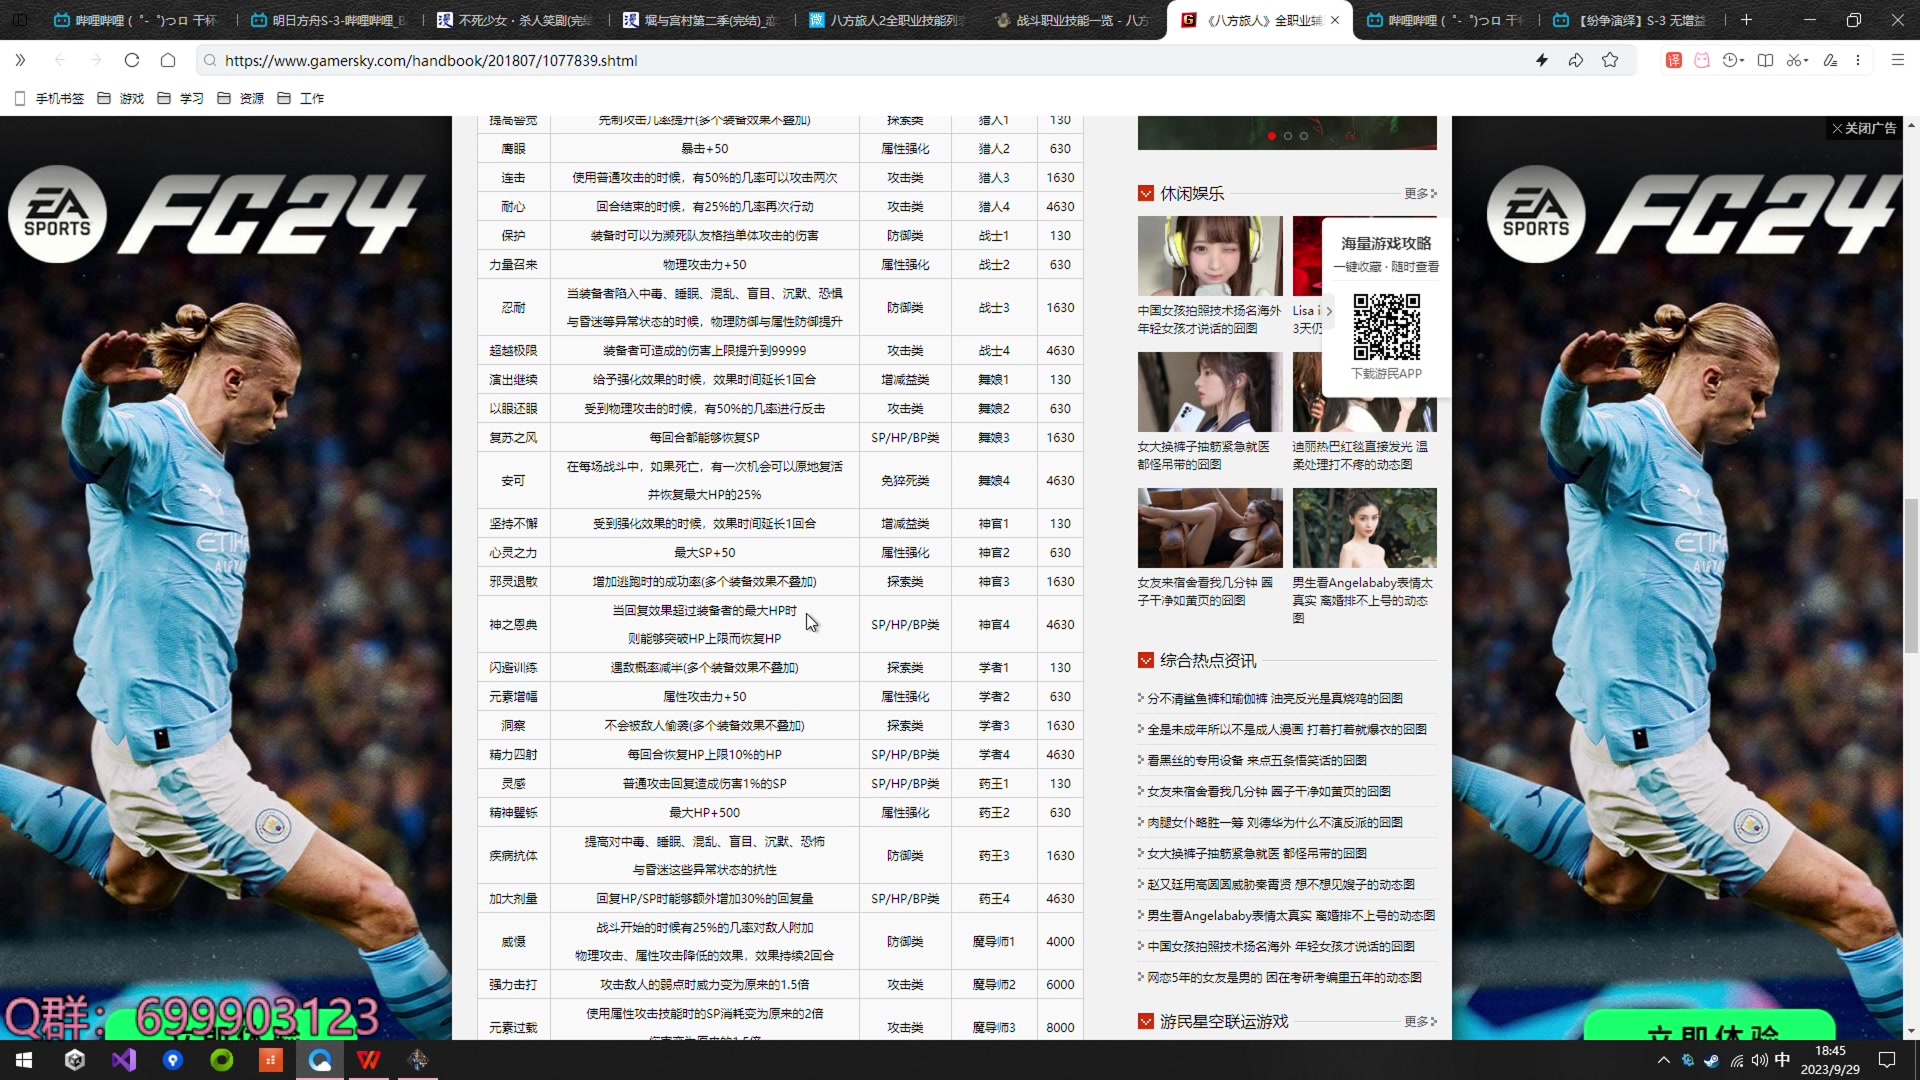Open the history clock dropdown
This screenshot has height=1080, width=1920.
point(1733,60)
